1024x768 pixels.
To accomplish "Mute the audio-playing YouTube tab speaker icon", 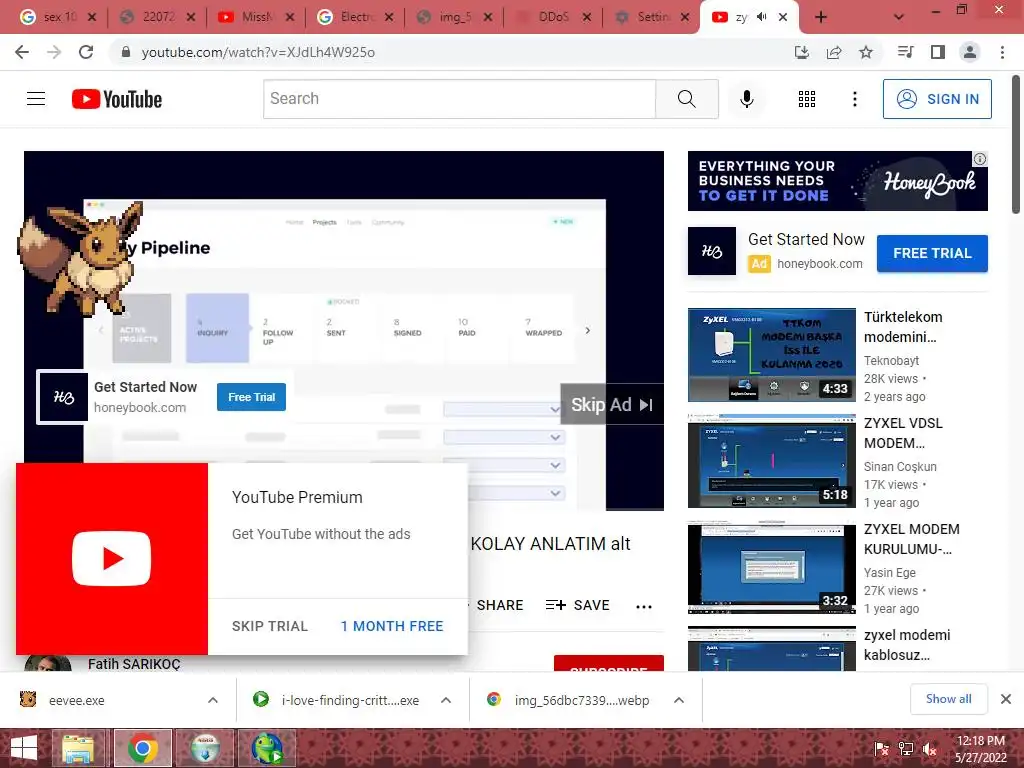I will [x=761, y=17].
